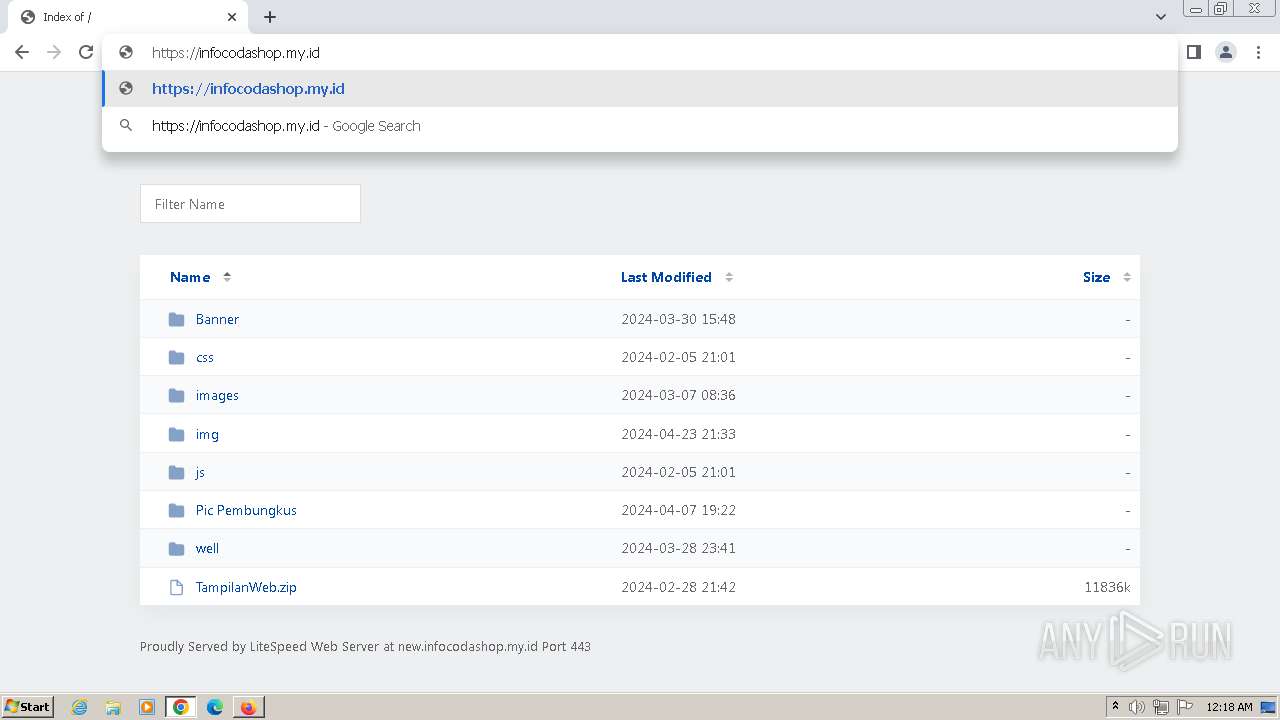Open the css folder link
1280x720 pixels.
(x=205, y=357)
